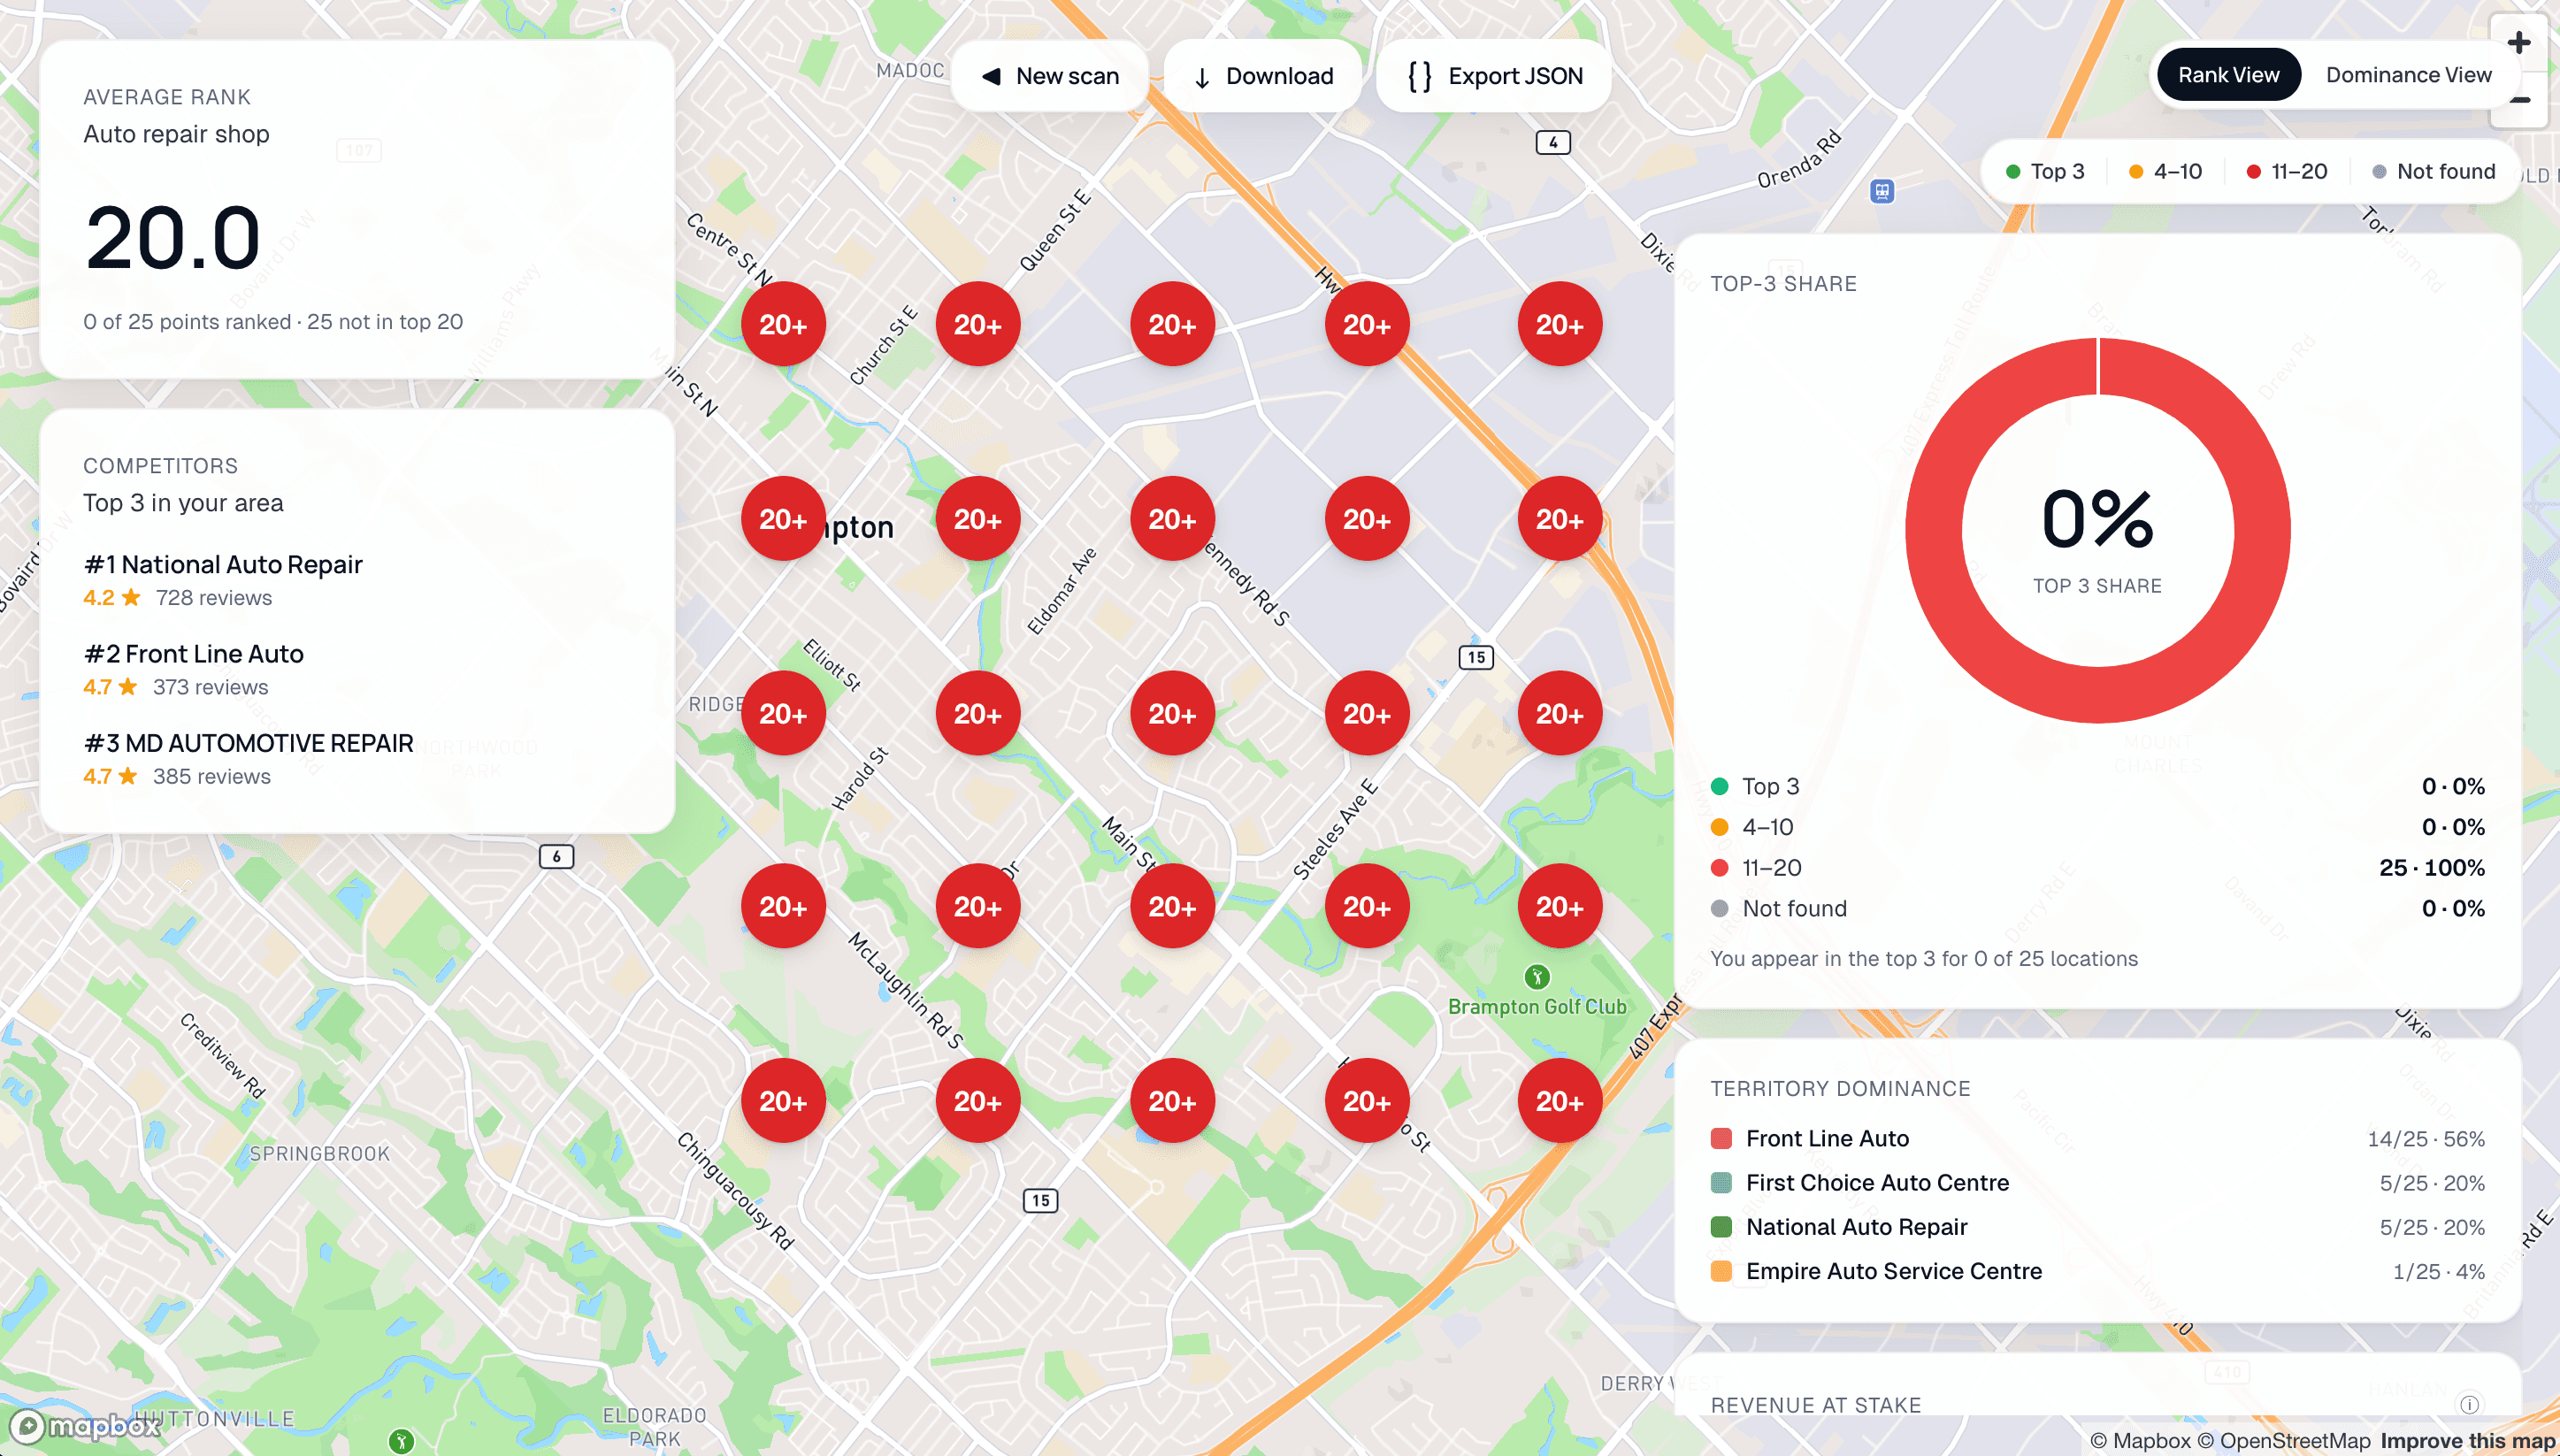Click the SPRINGBROOK map label

tap(320, 1153)
